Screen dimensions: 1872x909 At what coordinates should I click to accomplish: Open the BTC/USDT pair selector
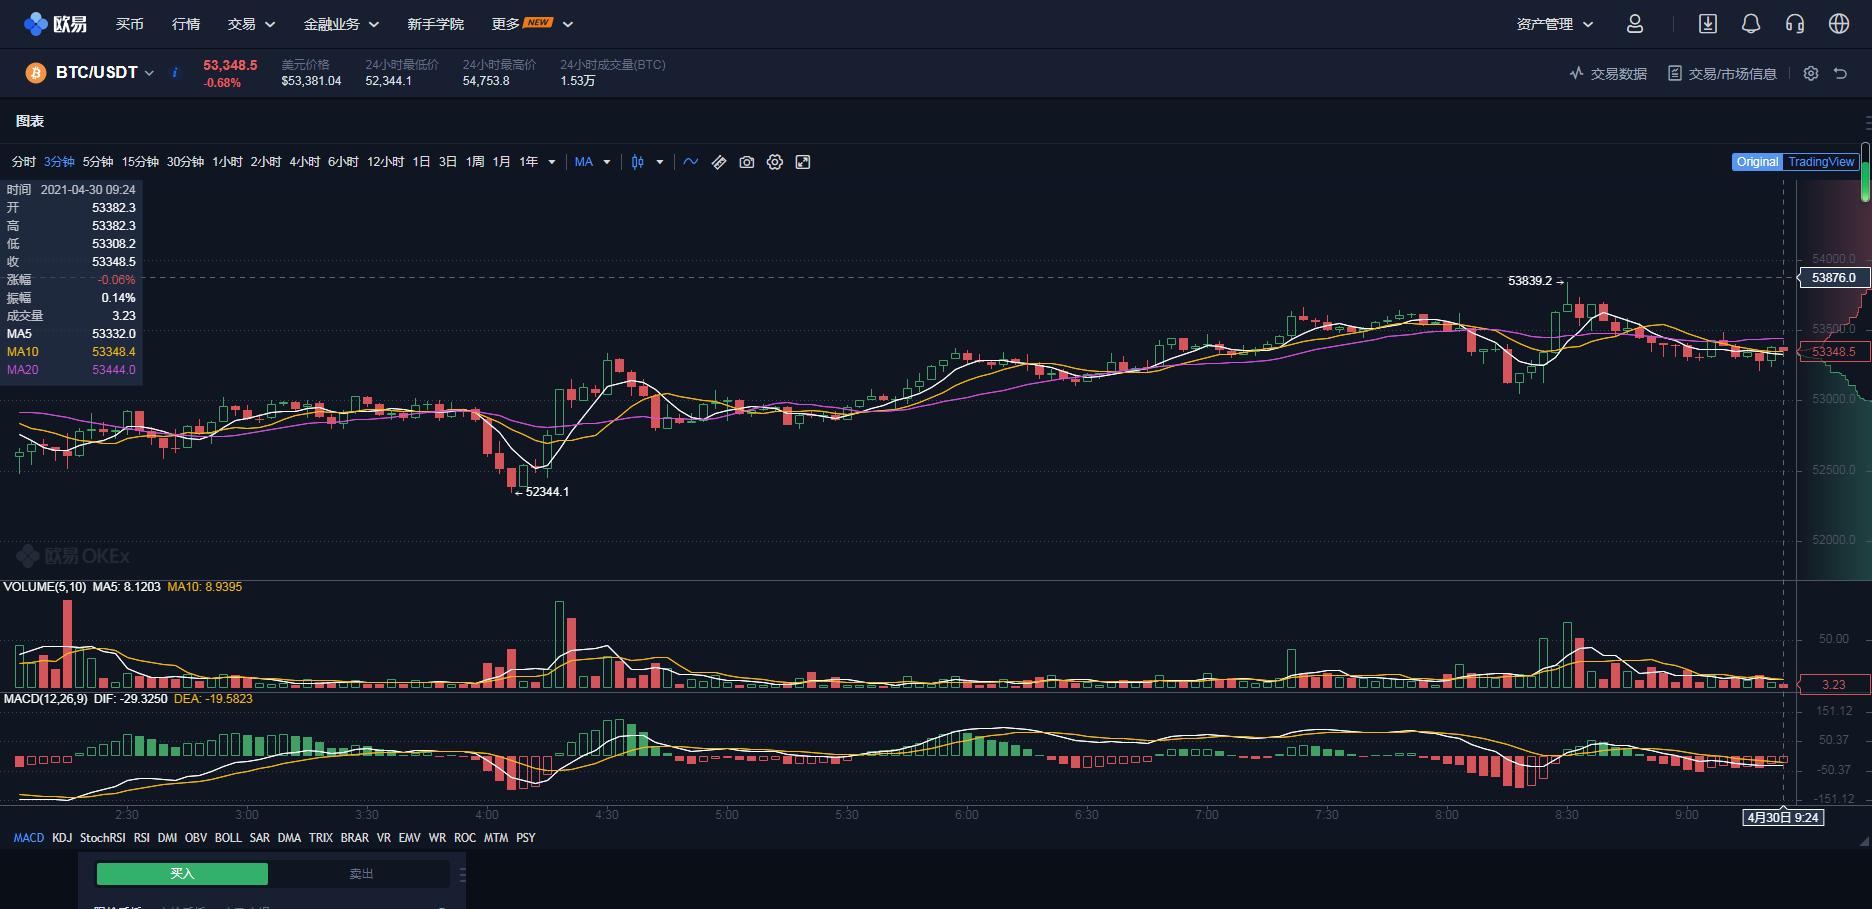105,73
